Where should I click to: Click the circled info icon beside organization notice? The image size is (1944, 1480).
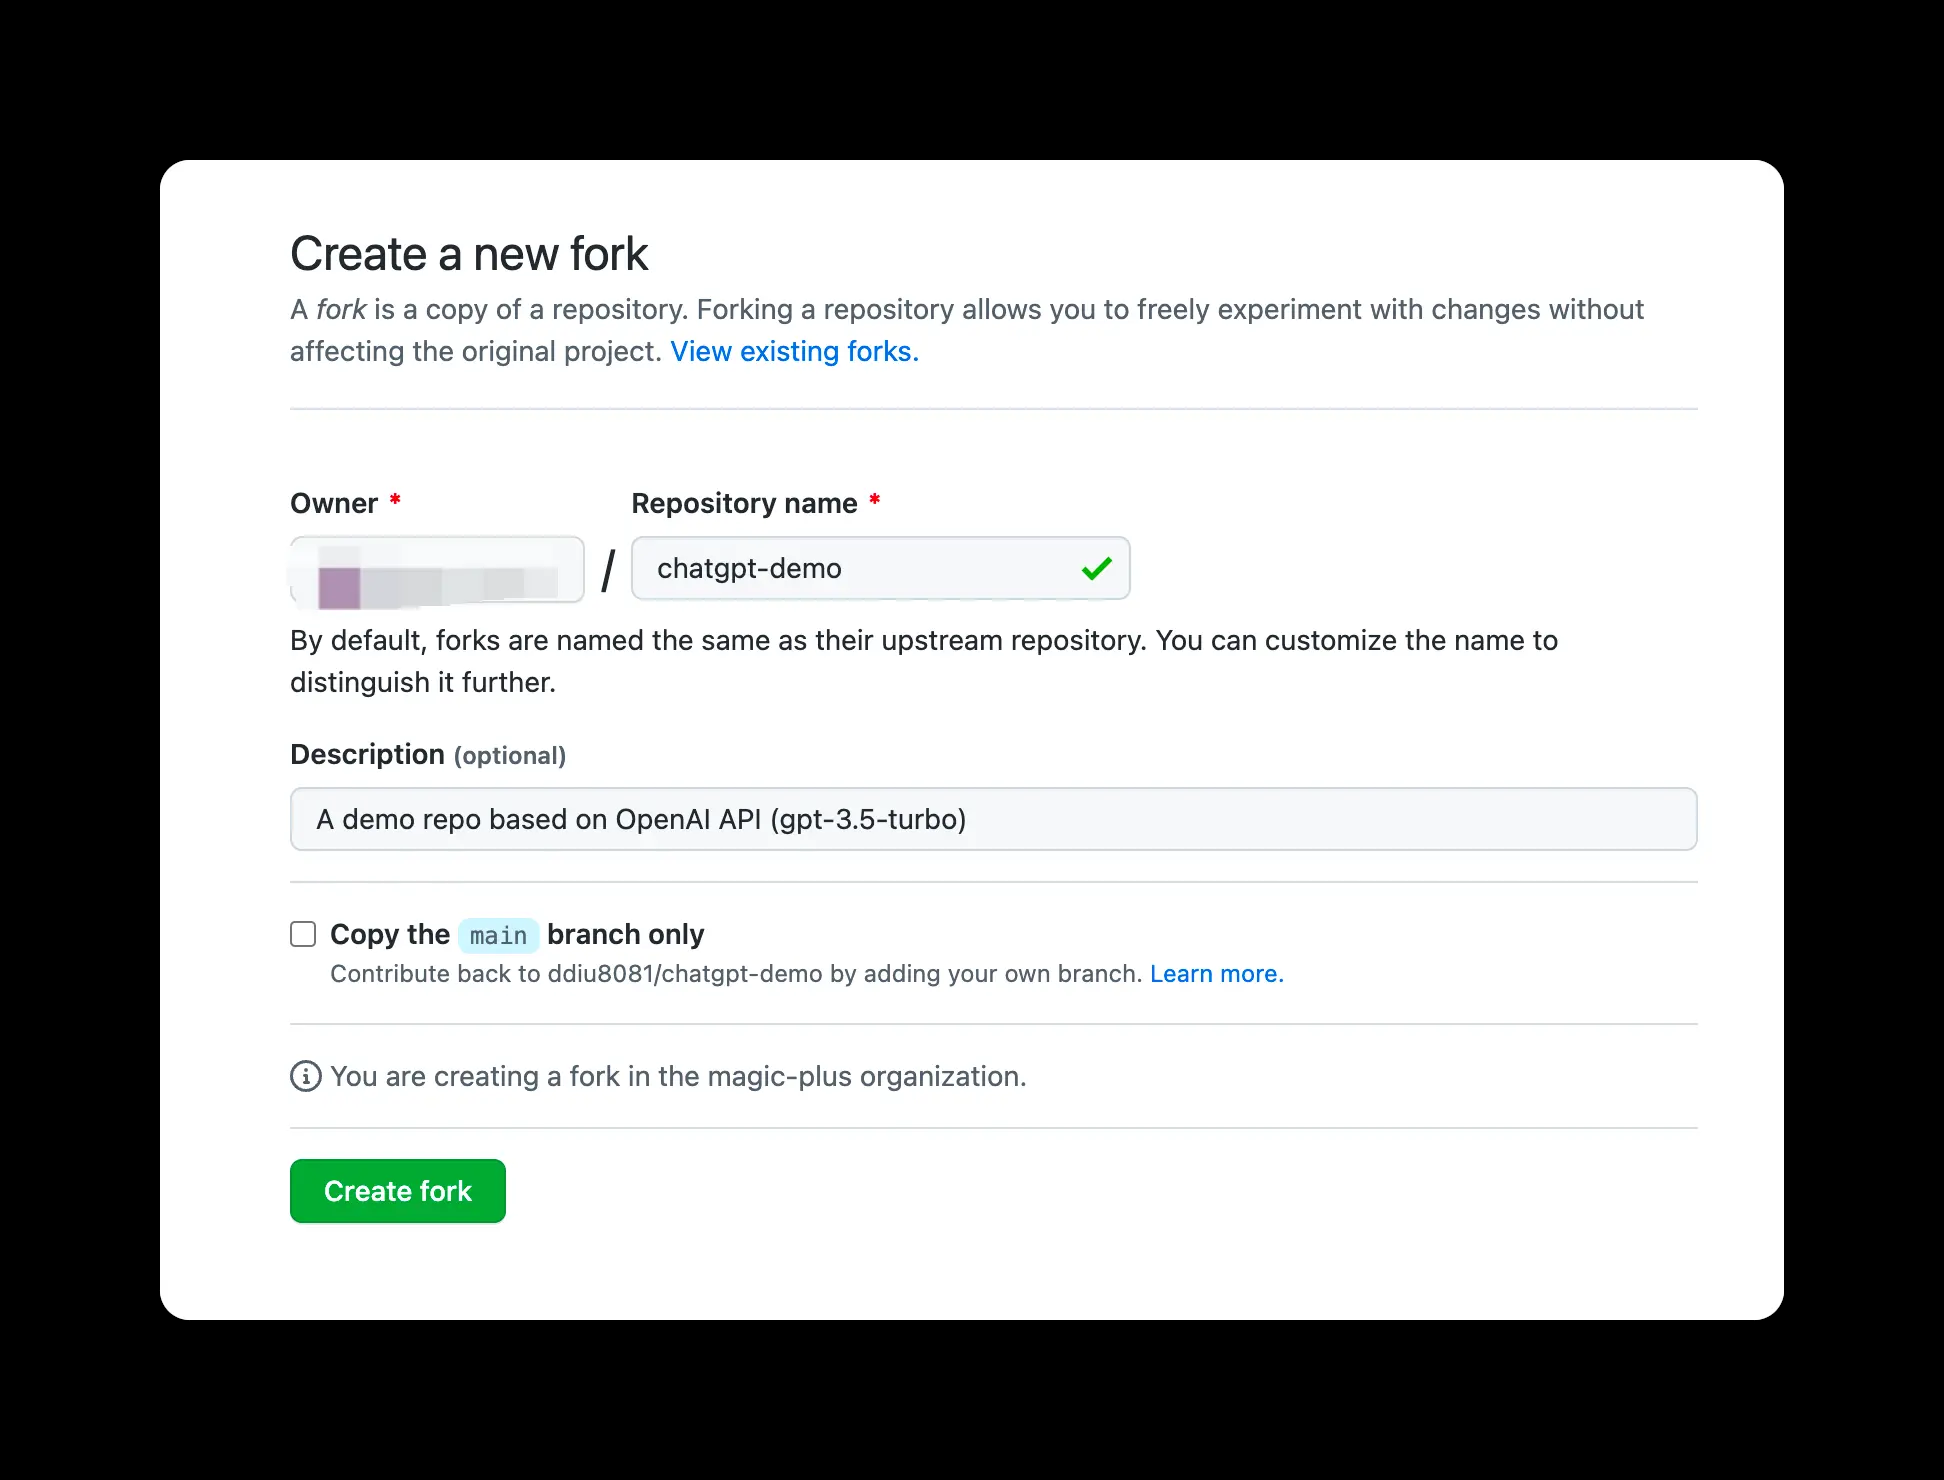305,1076
